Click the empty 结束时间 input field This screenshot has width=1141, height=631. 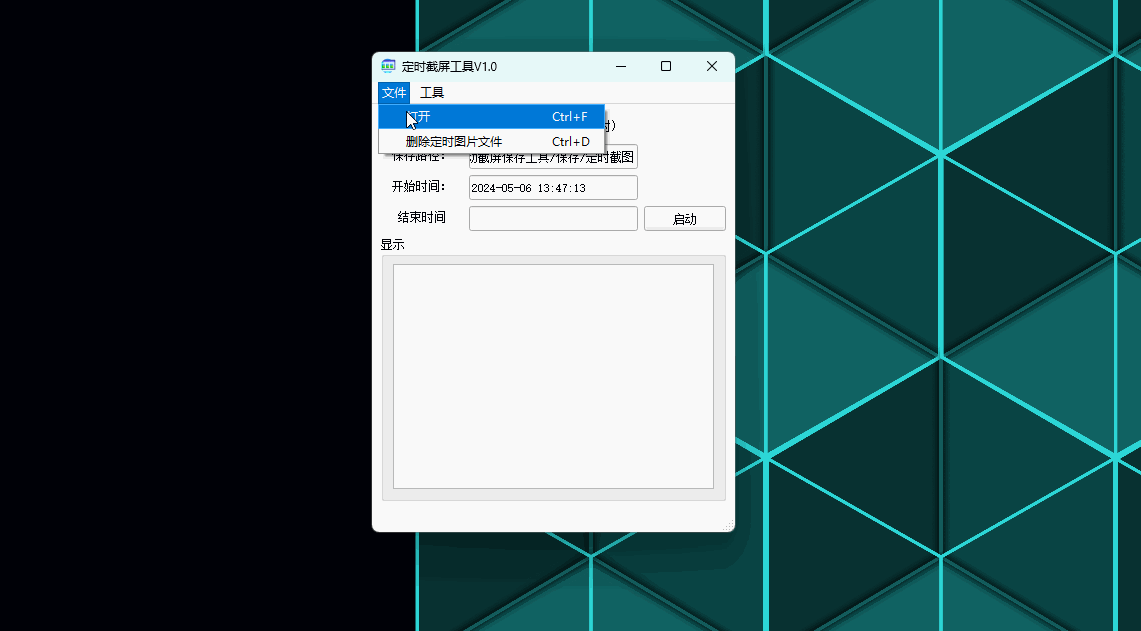point(553,218)
